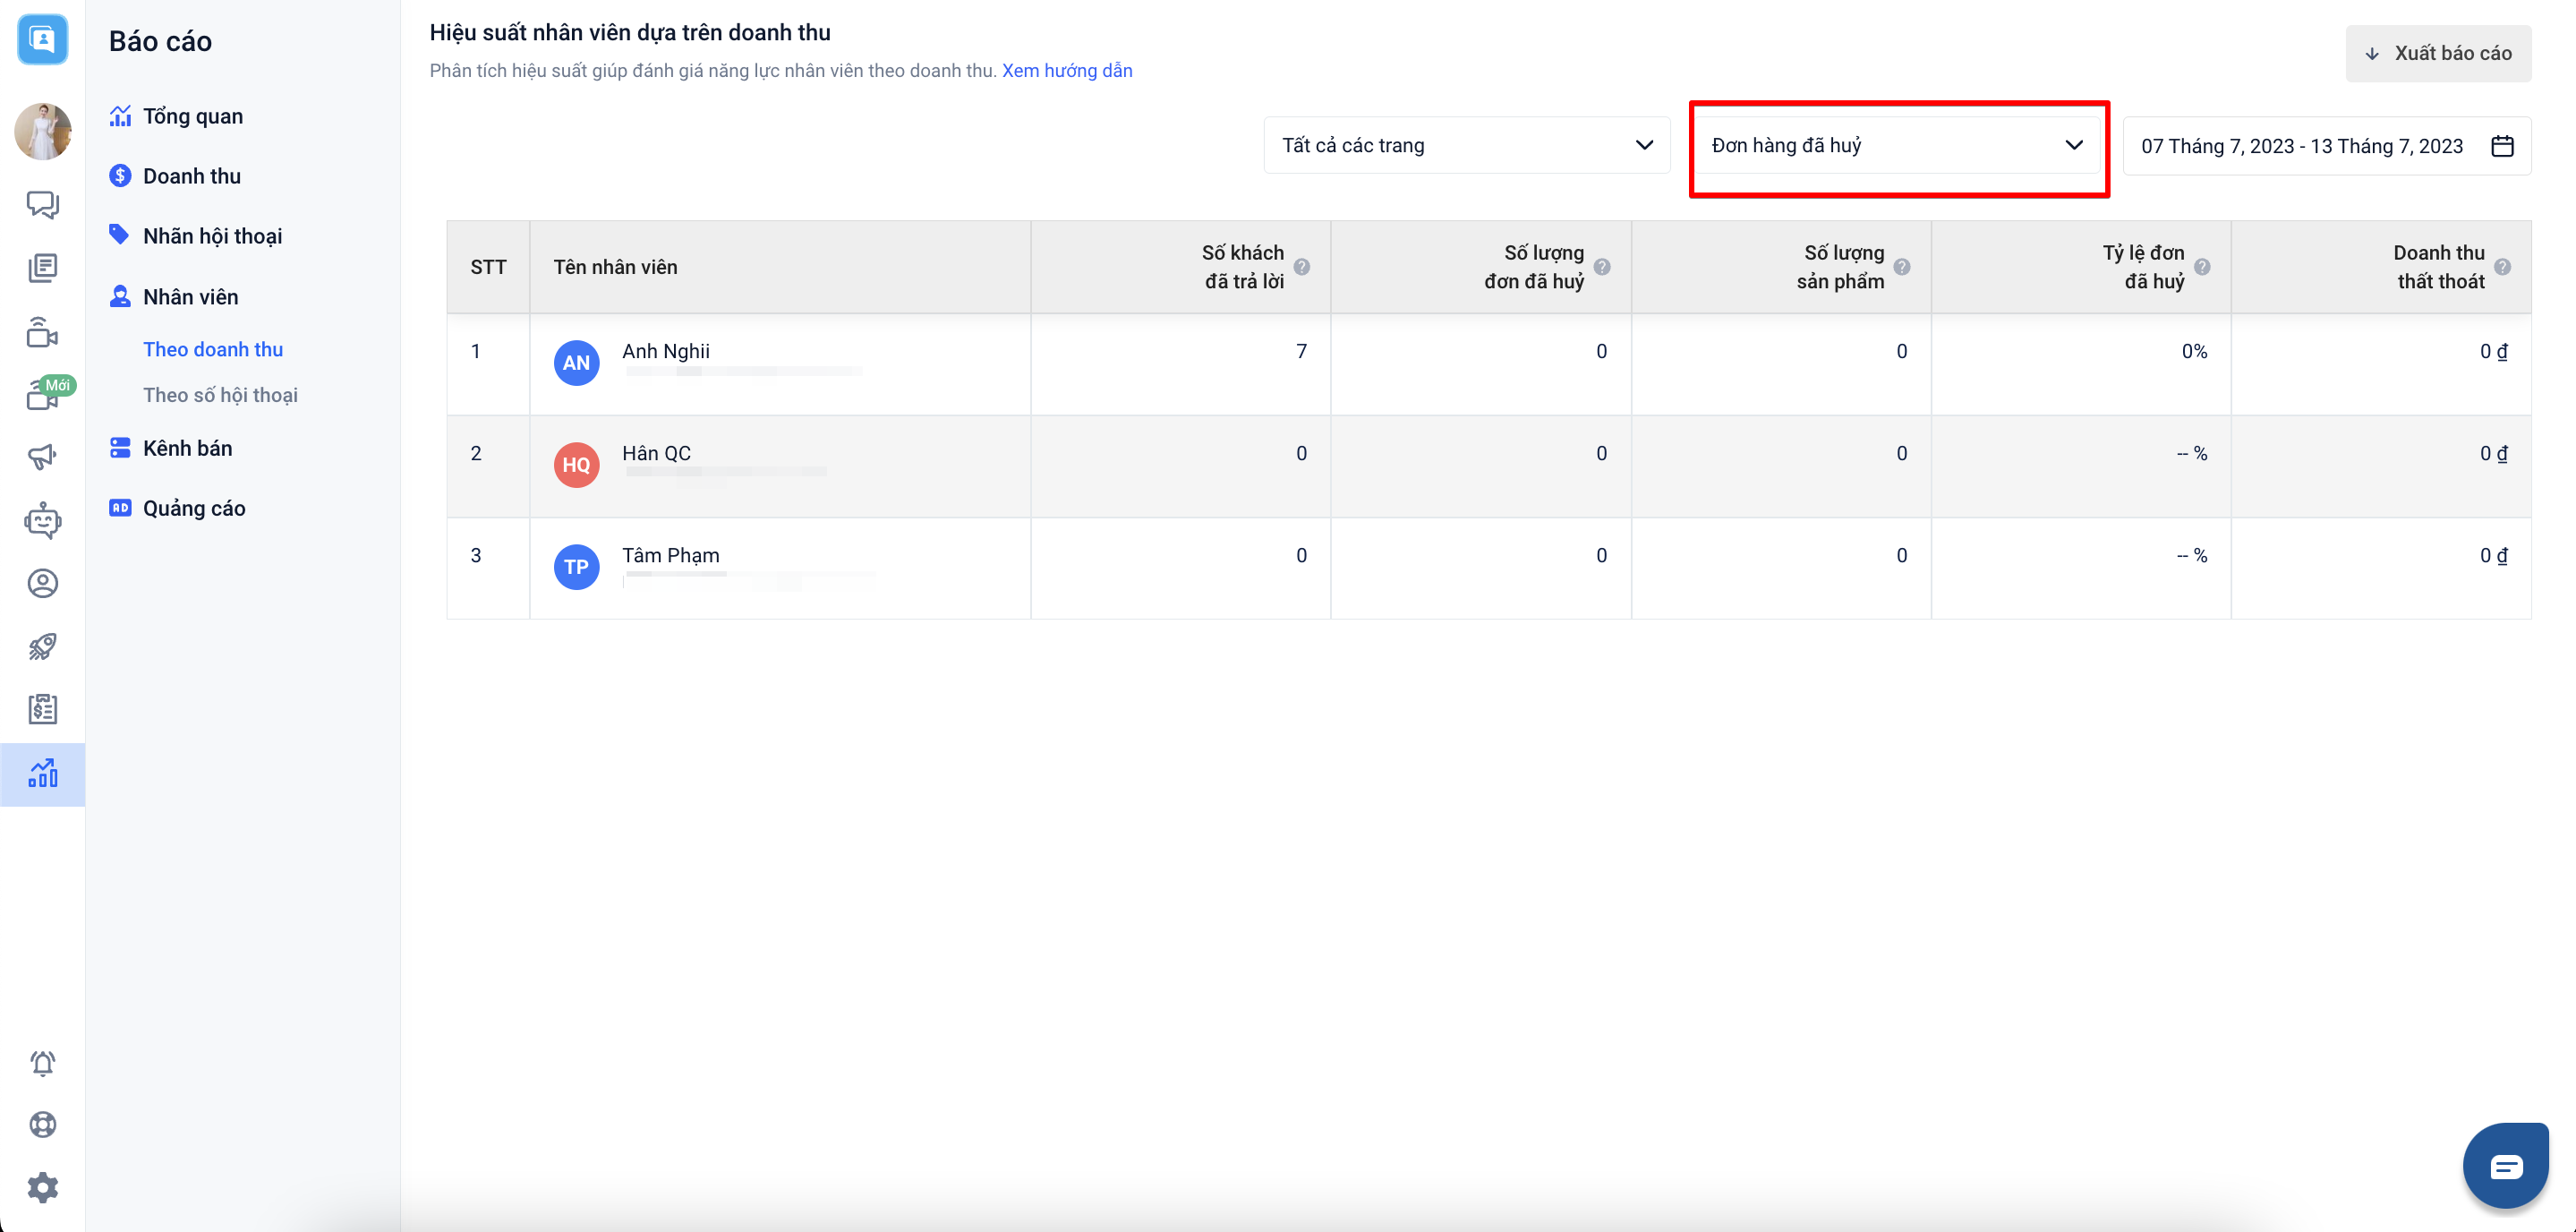Viewport: 2576px width, 1232px height.
Task: Open the floating chat support bubble
Action: point(2505,1166)
